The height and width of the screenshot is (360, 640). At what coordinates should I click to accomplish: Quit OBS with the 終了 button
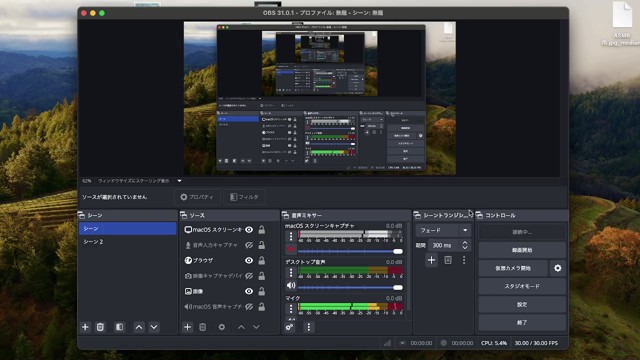tap(522, 322)
